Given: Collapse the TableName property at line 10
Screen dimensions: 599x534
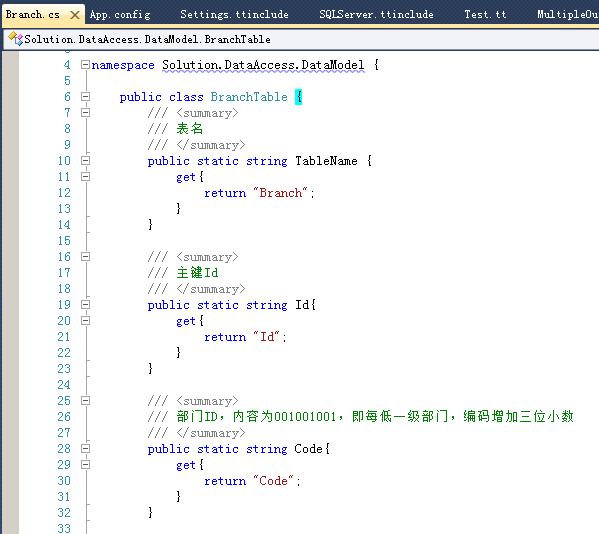Looking at the screenshot, I should point(85,160).
